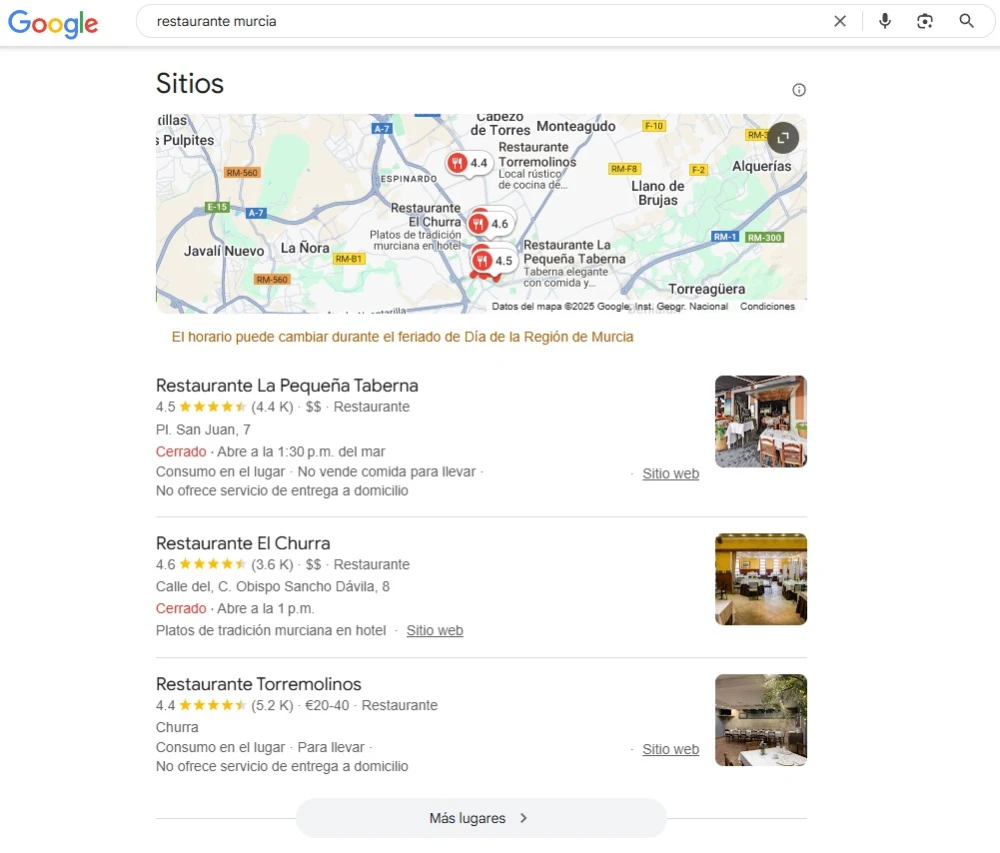1000x853 pixels.
Task: Click the address Calle del, C. Obispo Sancho Dávila, 8
Action: click(272, 587)
